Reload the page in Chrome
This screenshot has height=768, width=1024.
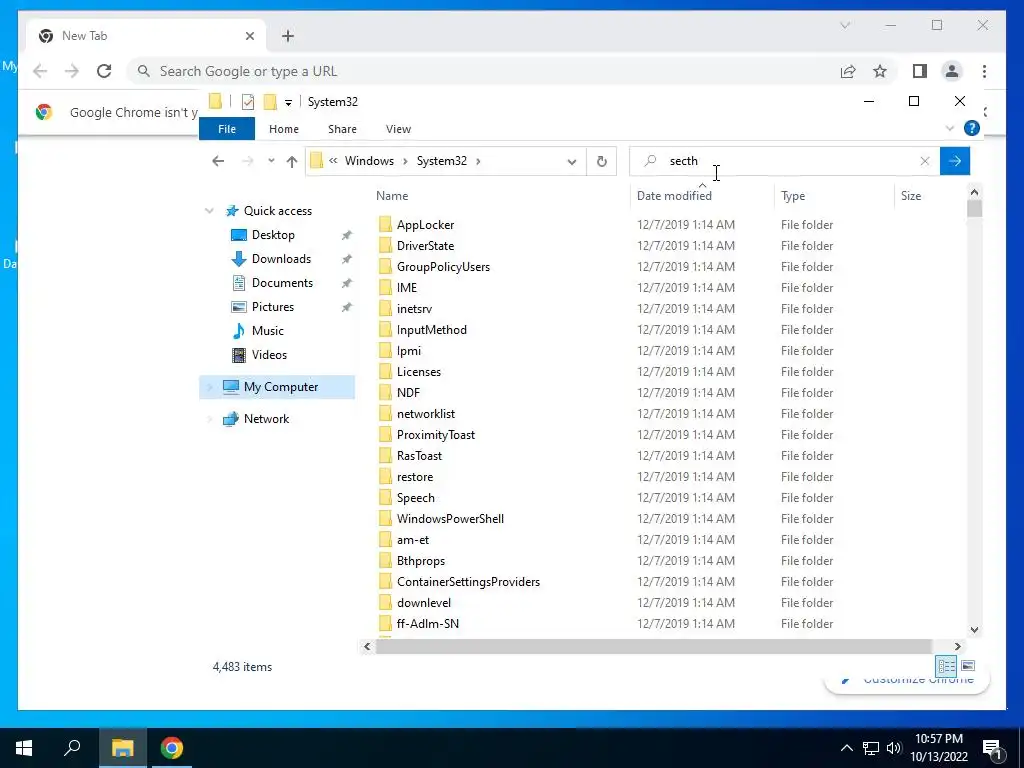pos(104,71)
